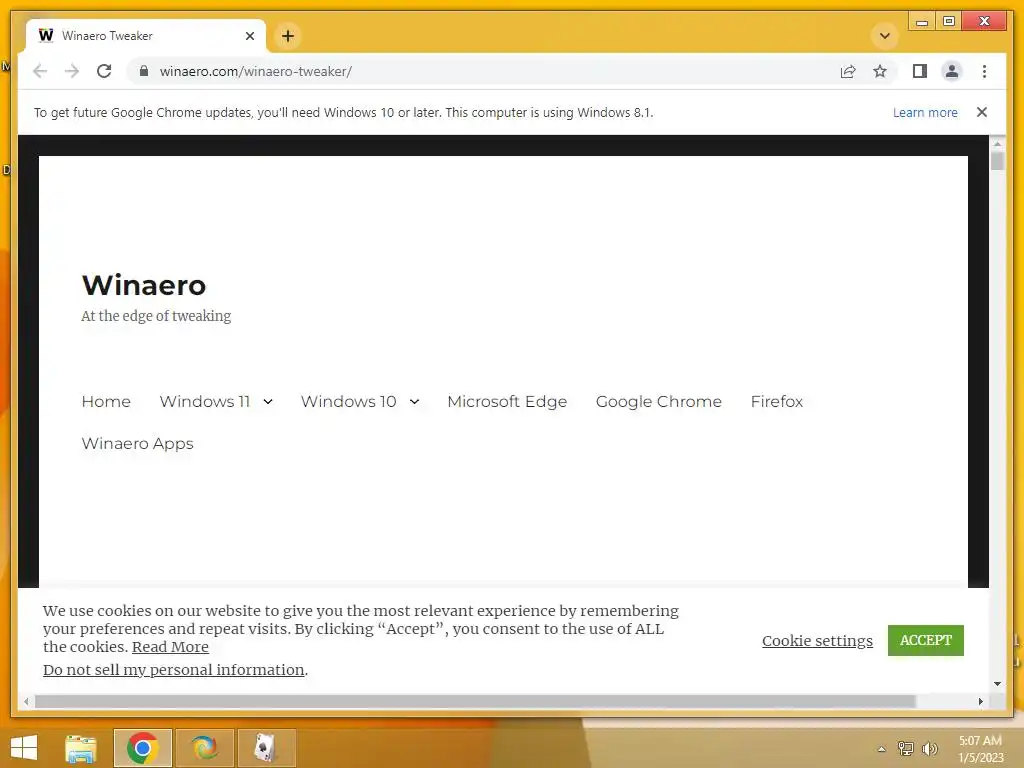Open the Winaero site title link
Image resolution: width=1024 pixels, height=768 pixels.
click(x=144, y=285)
